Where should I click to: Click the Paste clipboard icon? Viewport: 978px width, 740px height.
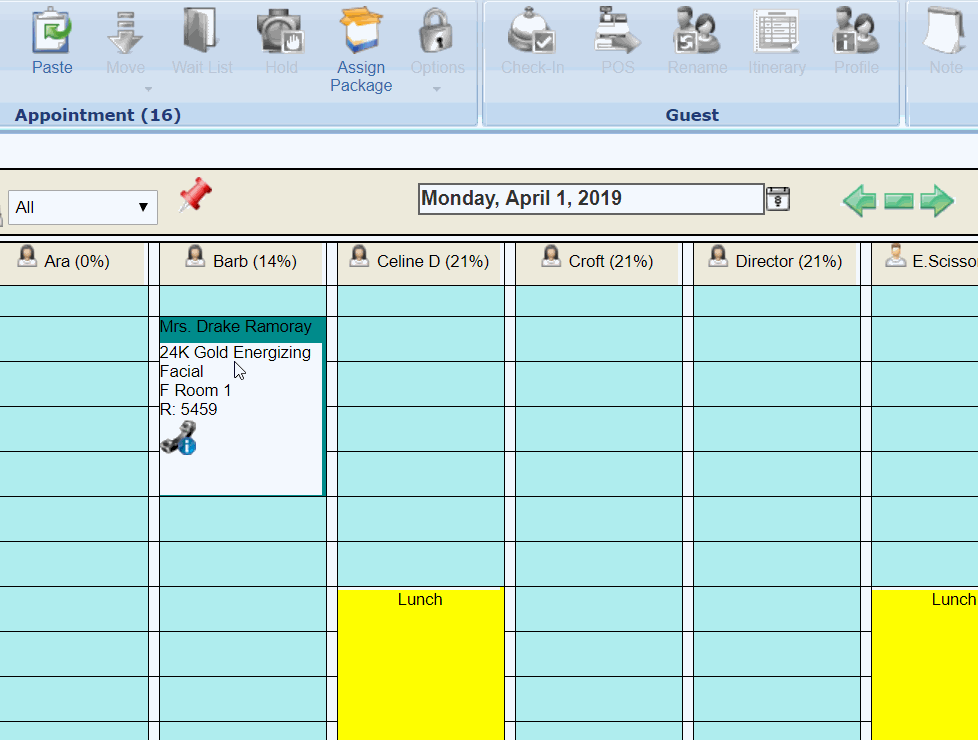pyautogui.click(x=52, y=30)
